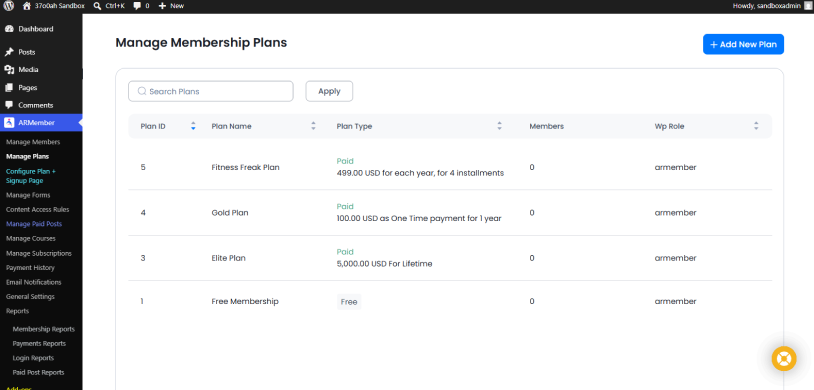The width and height of the screenshot is (814, 390).
Task: Open General Settings
Action: pos(30,297)
